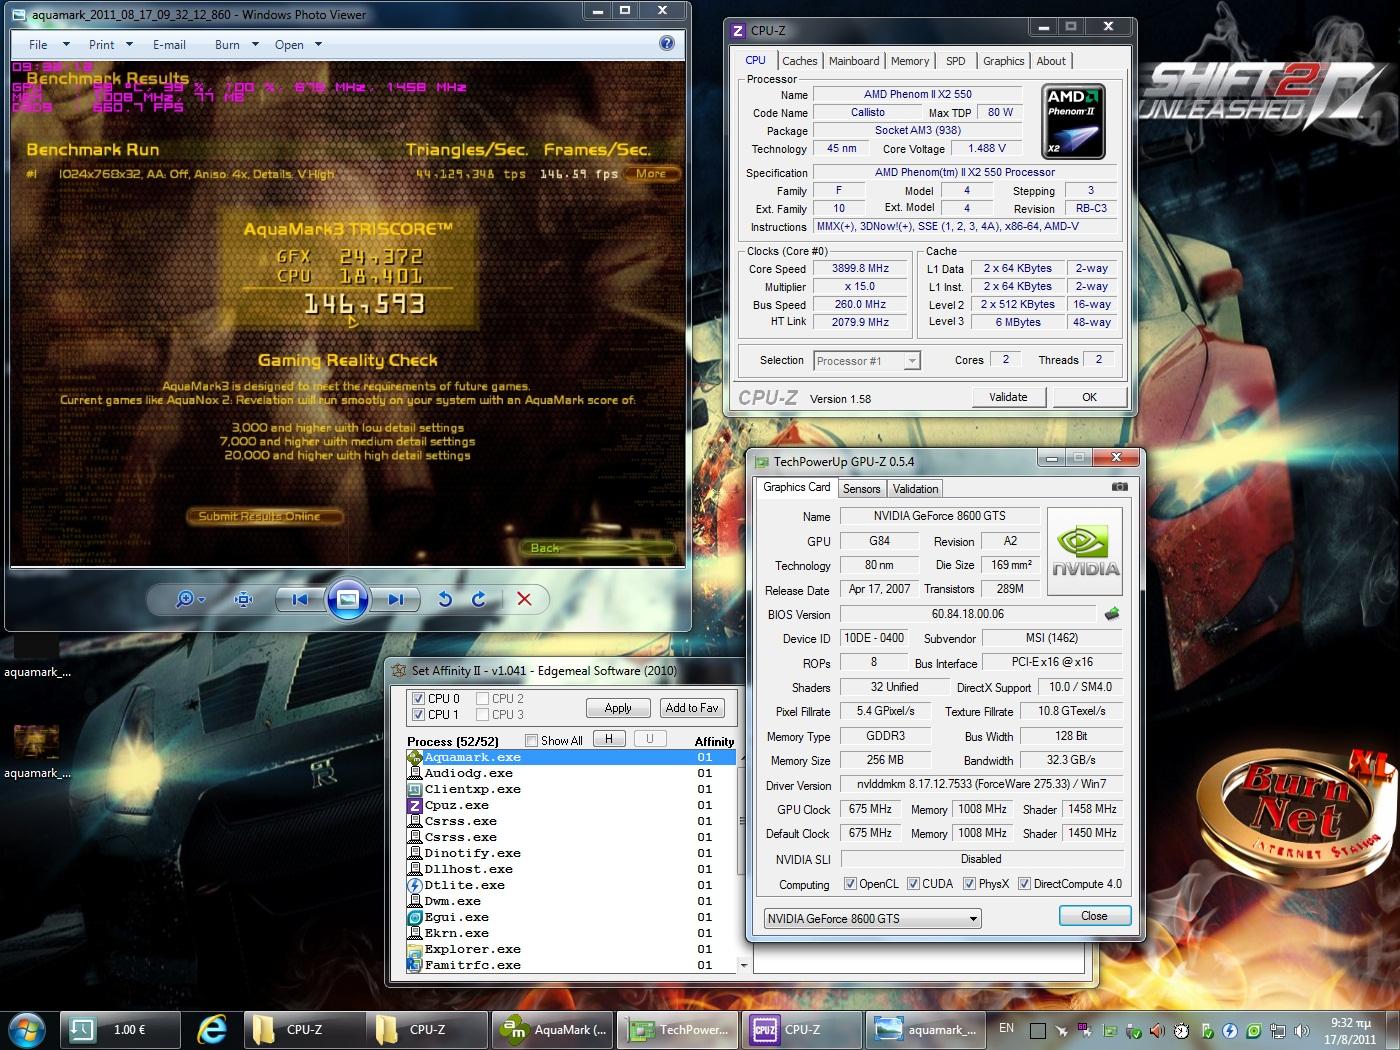Launch Internet Explorer from the taskbar
Viewport: 1400px width, 1050px height.
coord(212,1029)
